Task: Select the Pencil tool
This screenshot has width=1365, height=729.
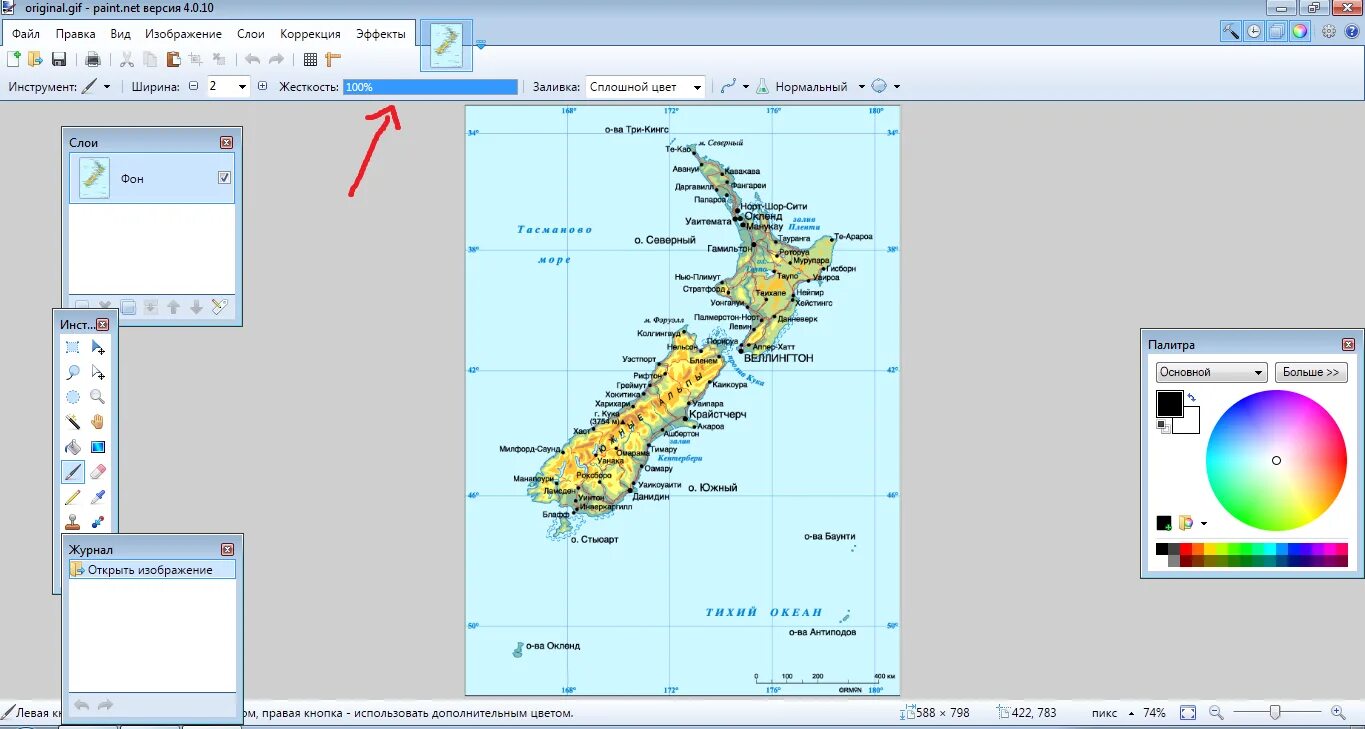Action: [x=73, y=497]
